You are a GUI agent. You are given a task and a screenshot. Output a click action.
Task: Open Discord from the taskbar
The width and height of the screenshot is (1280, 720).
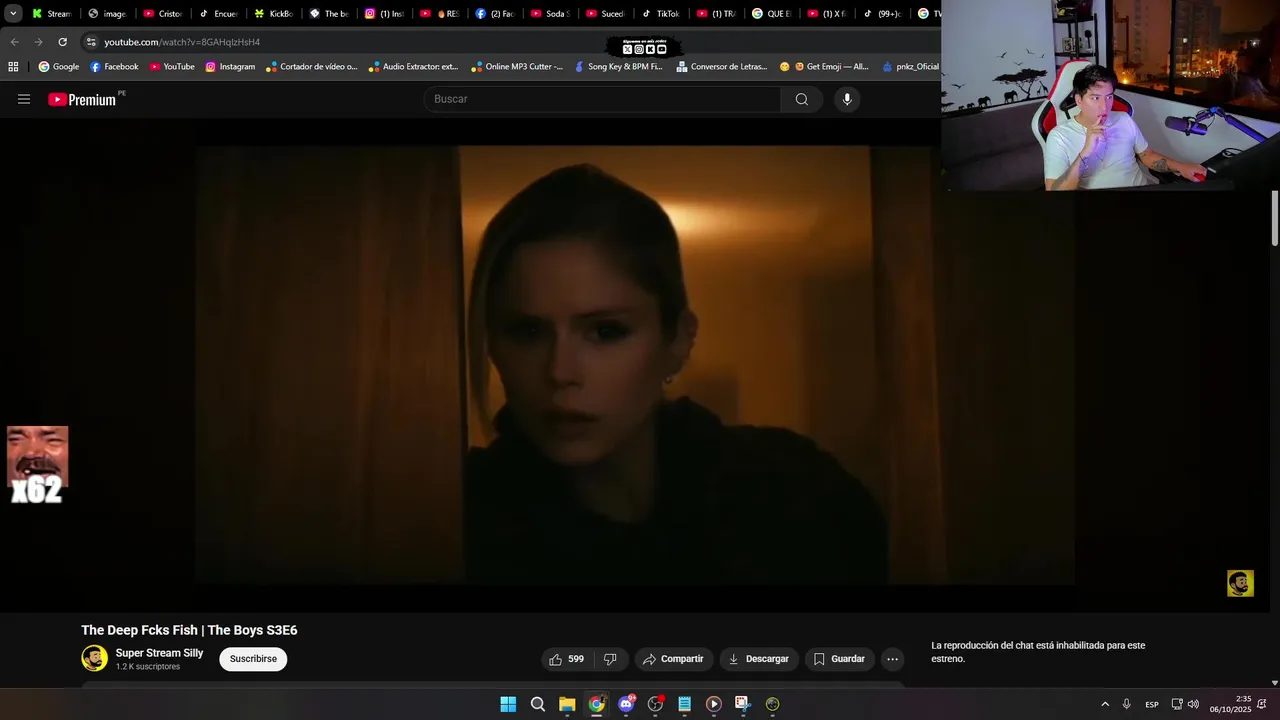(626, 704)
